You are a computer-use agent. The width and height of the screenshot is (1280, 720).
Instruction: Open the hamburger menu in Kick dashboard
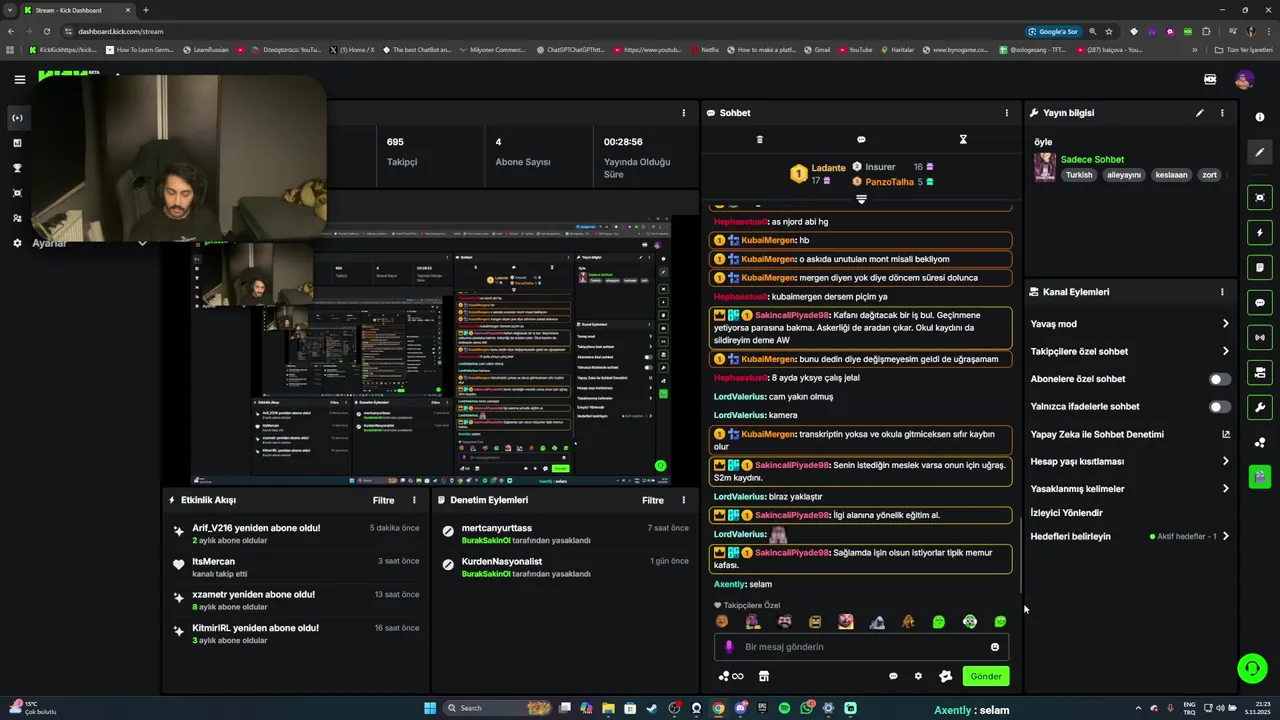tap(19, 79)
